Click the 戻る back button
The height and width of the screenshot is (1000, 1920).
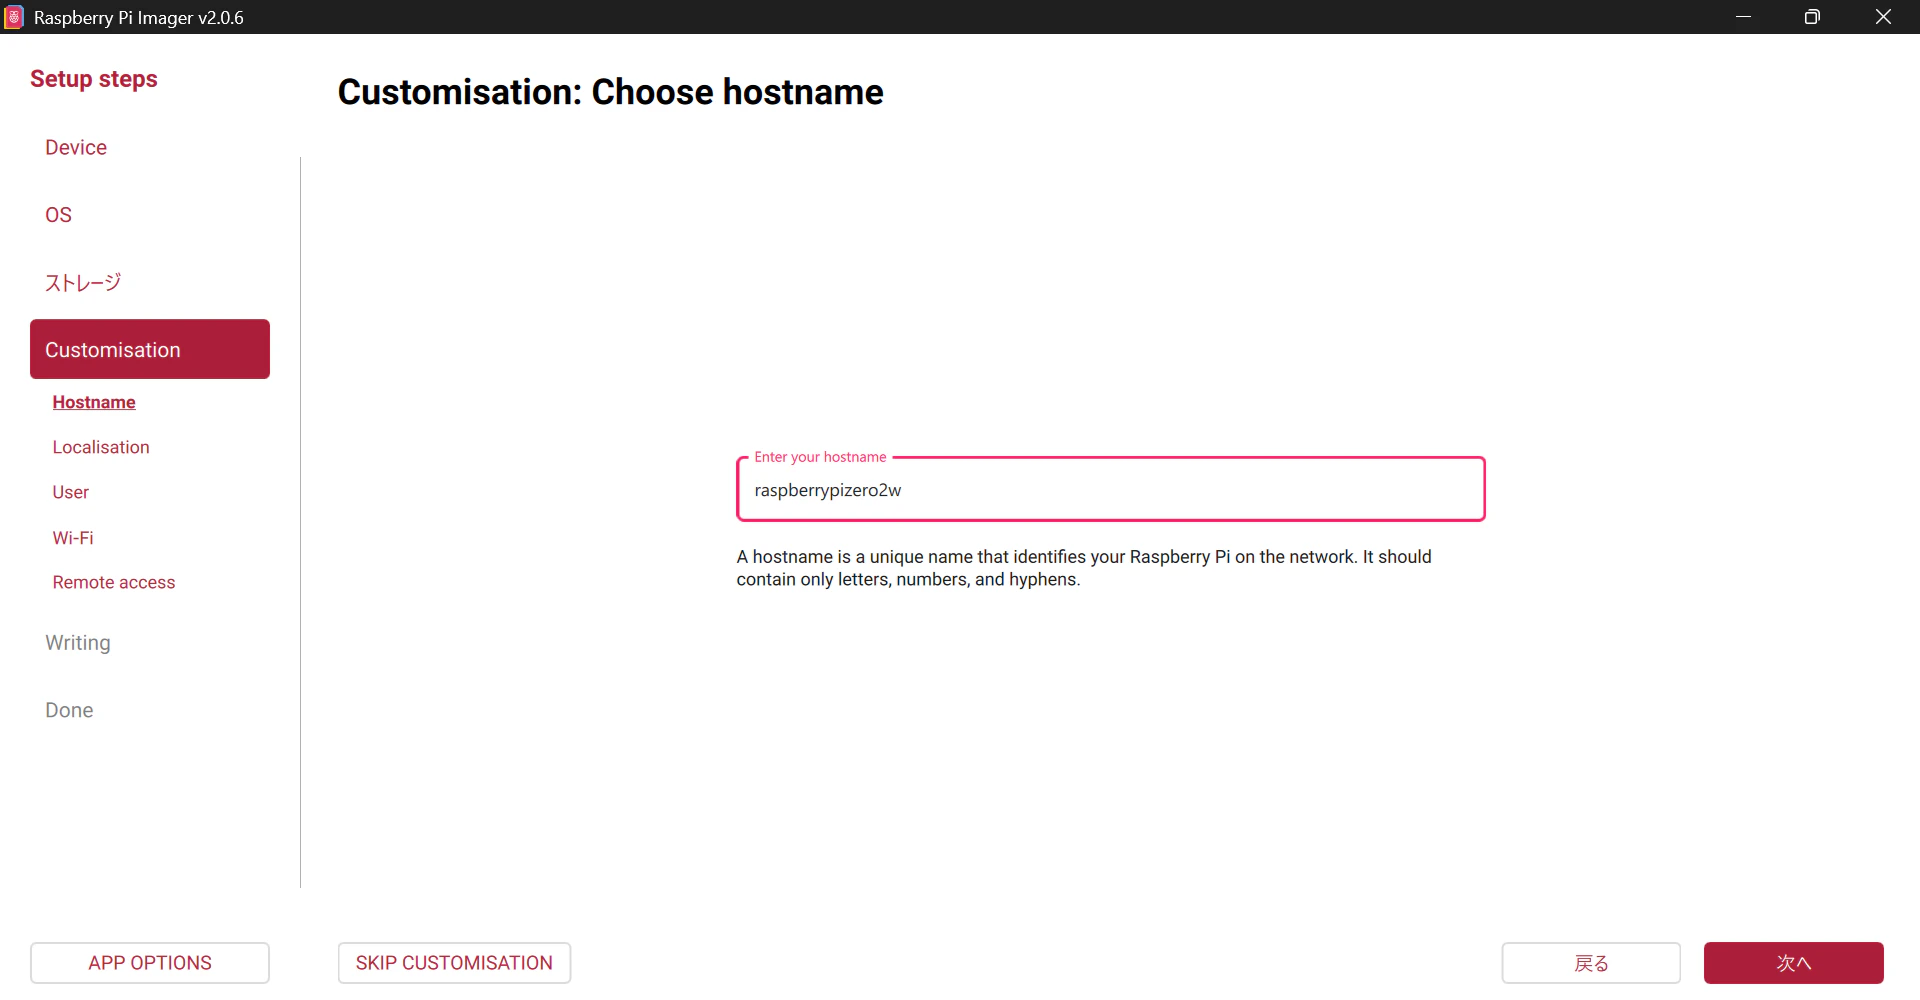pyautogui.click(x=1591, y=963)
